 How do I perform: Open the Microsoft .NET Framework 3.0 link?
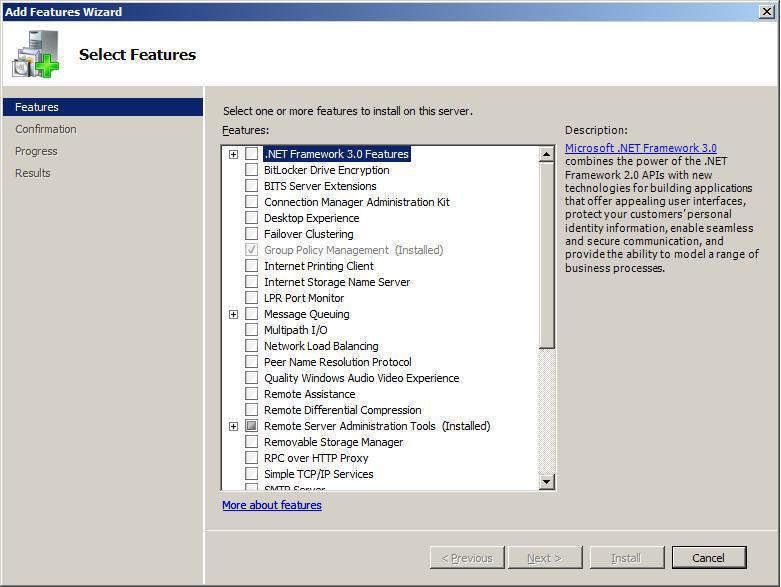[641, 148]
